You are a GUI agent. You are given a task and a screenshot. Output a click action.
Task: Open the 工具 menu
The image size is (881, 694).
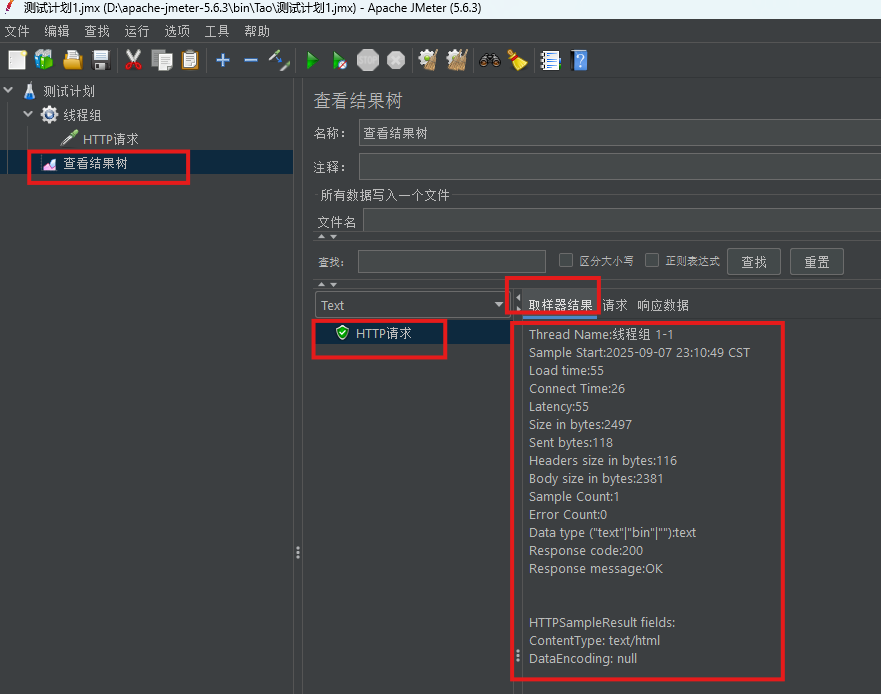[217, 31]
